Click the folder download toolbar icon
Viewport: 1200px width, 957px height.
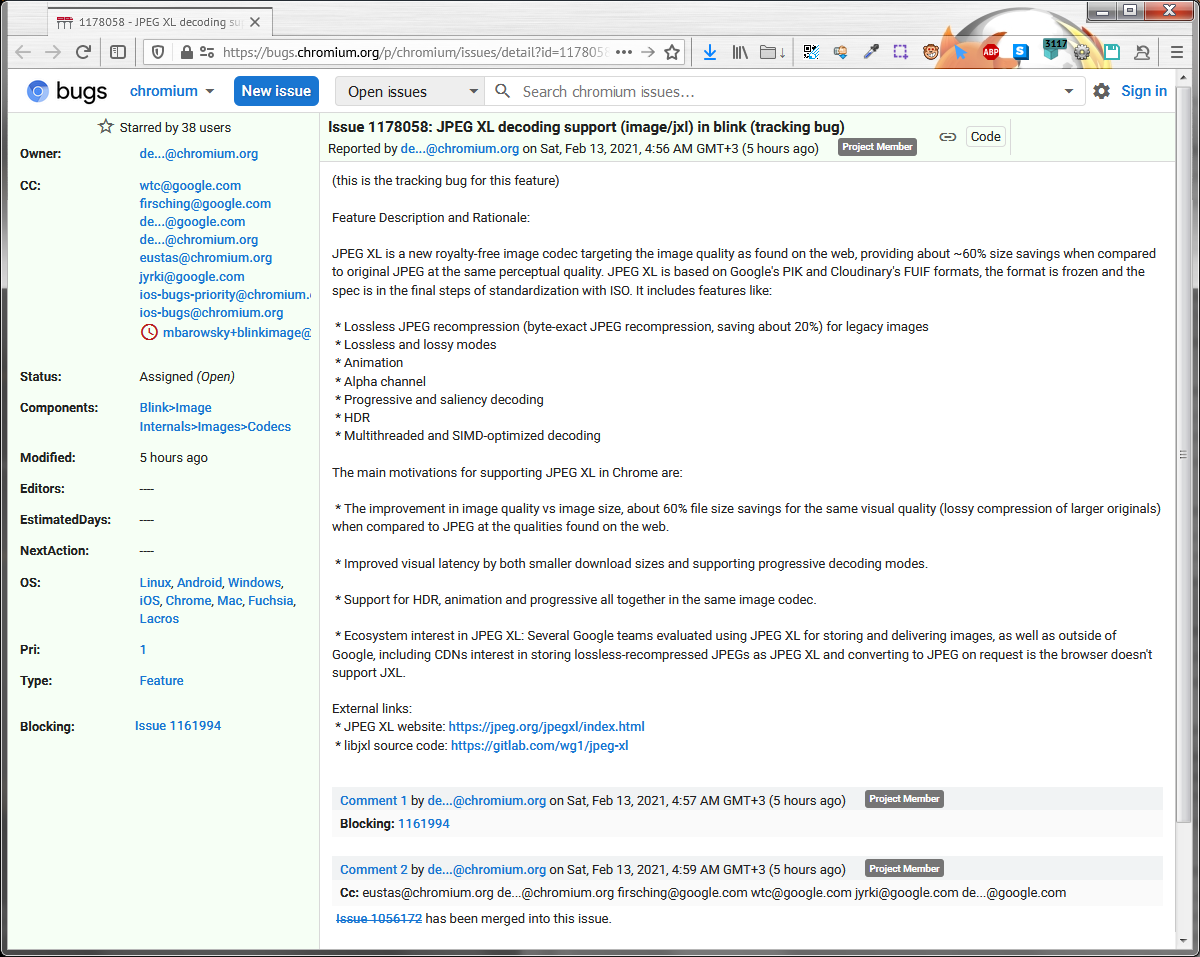(772, 52)
